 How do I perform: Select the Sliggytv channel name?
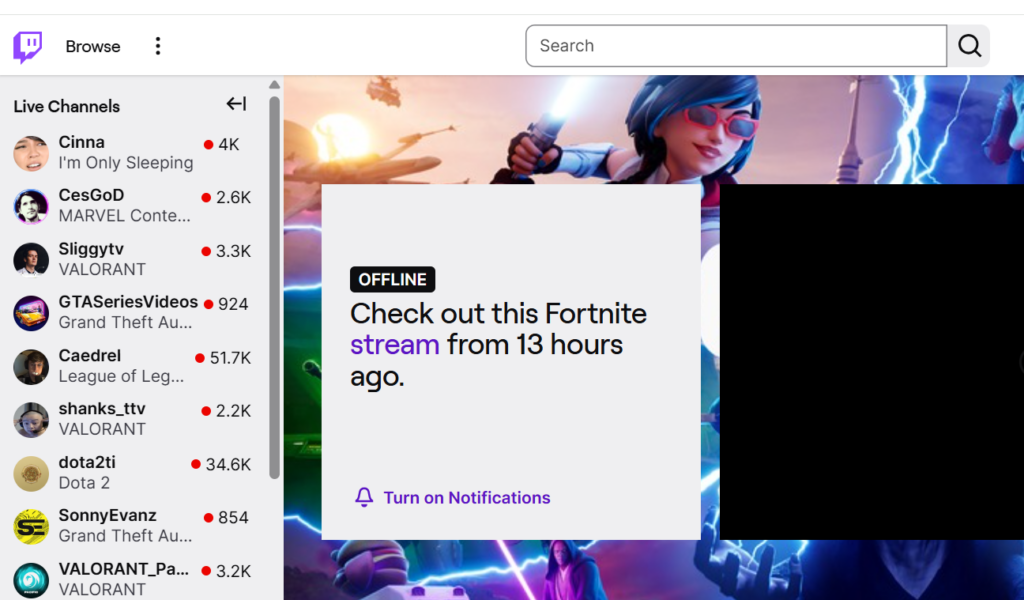91,249
